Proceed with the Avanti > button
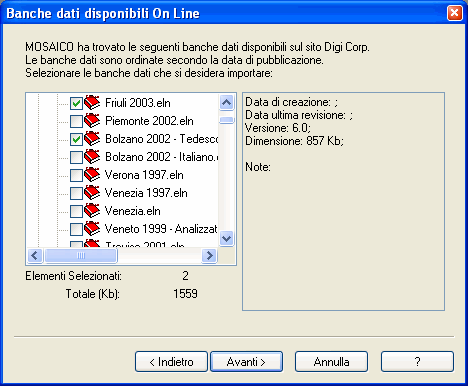This screenshot has width=468, height=386. click(x=246, y=362)
